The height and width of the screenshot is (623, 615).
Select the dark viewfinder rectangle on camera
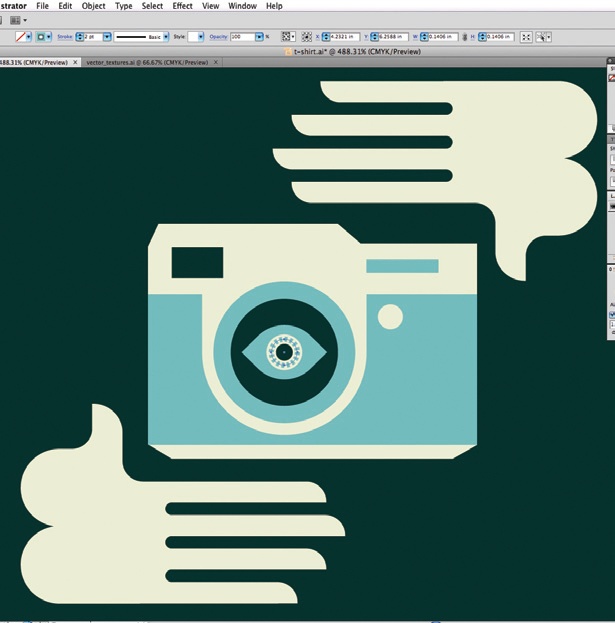click(197, 262)
